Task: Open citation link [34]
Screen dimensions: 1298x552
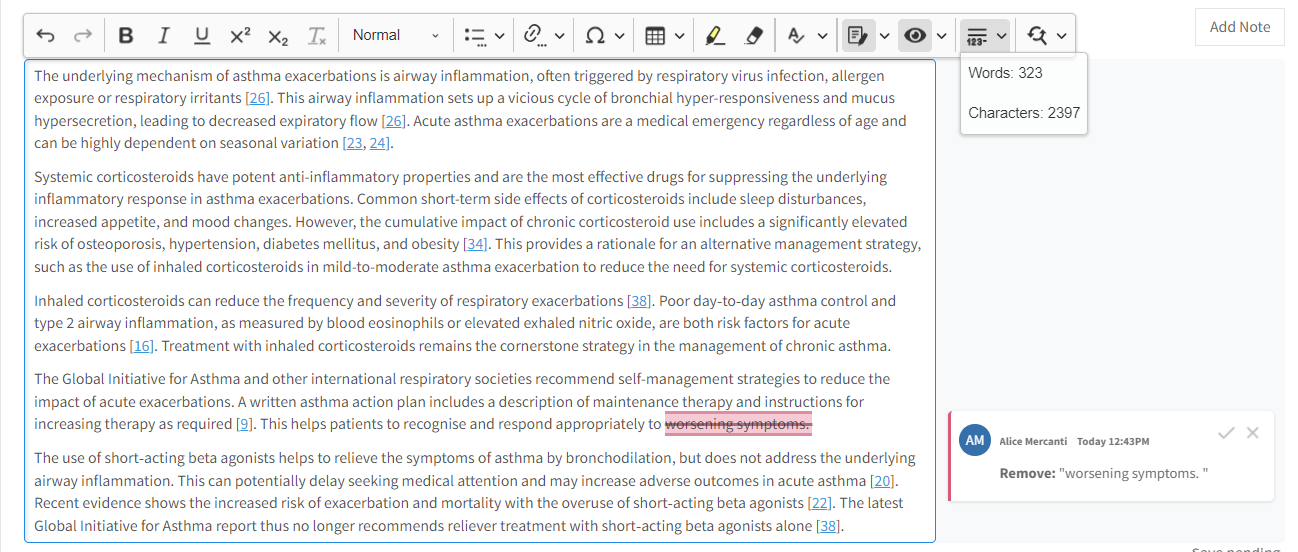Action: coord(475,244)
